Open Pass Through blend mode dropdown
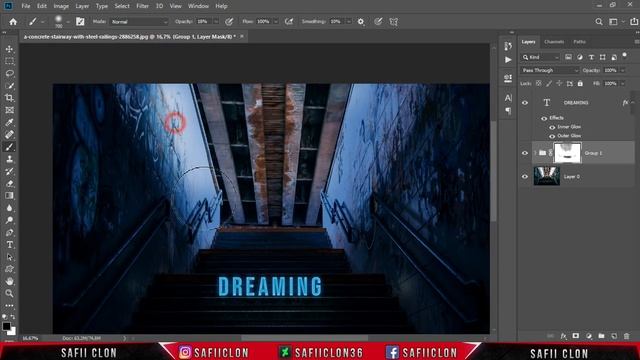This screenshot has width=640, height=360. coord(550,71)
